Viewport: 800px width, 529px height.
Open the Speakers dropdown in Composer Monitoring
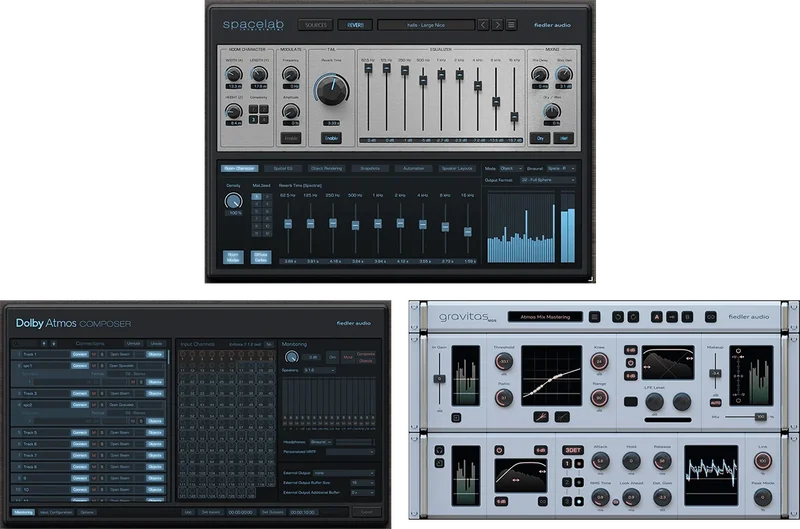319,370
